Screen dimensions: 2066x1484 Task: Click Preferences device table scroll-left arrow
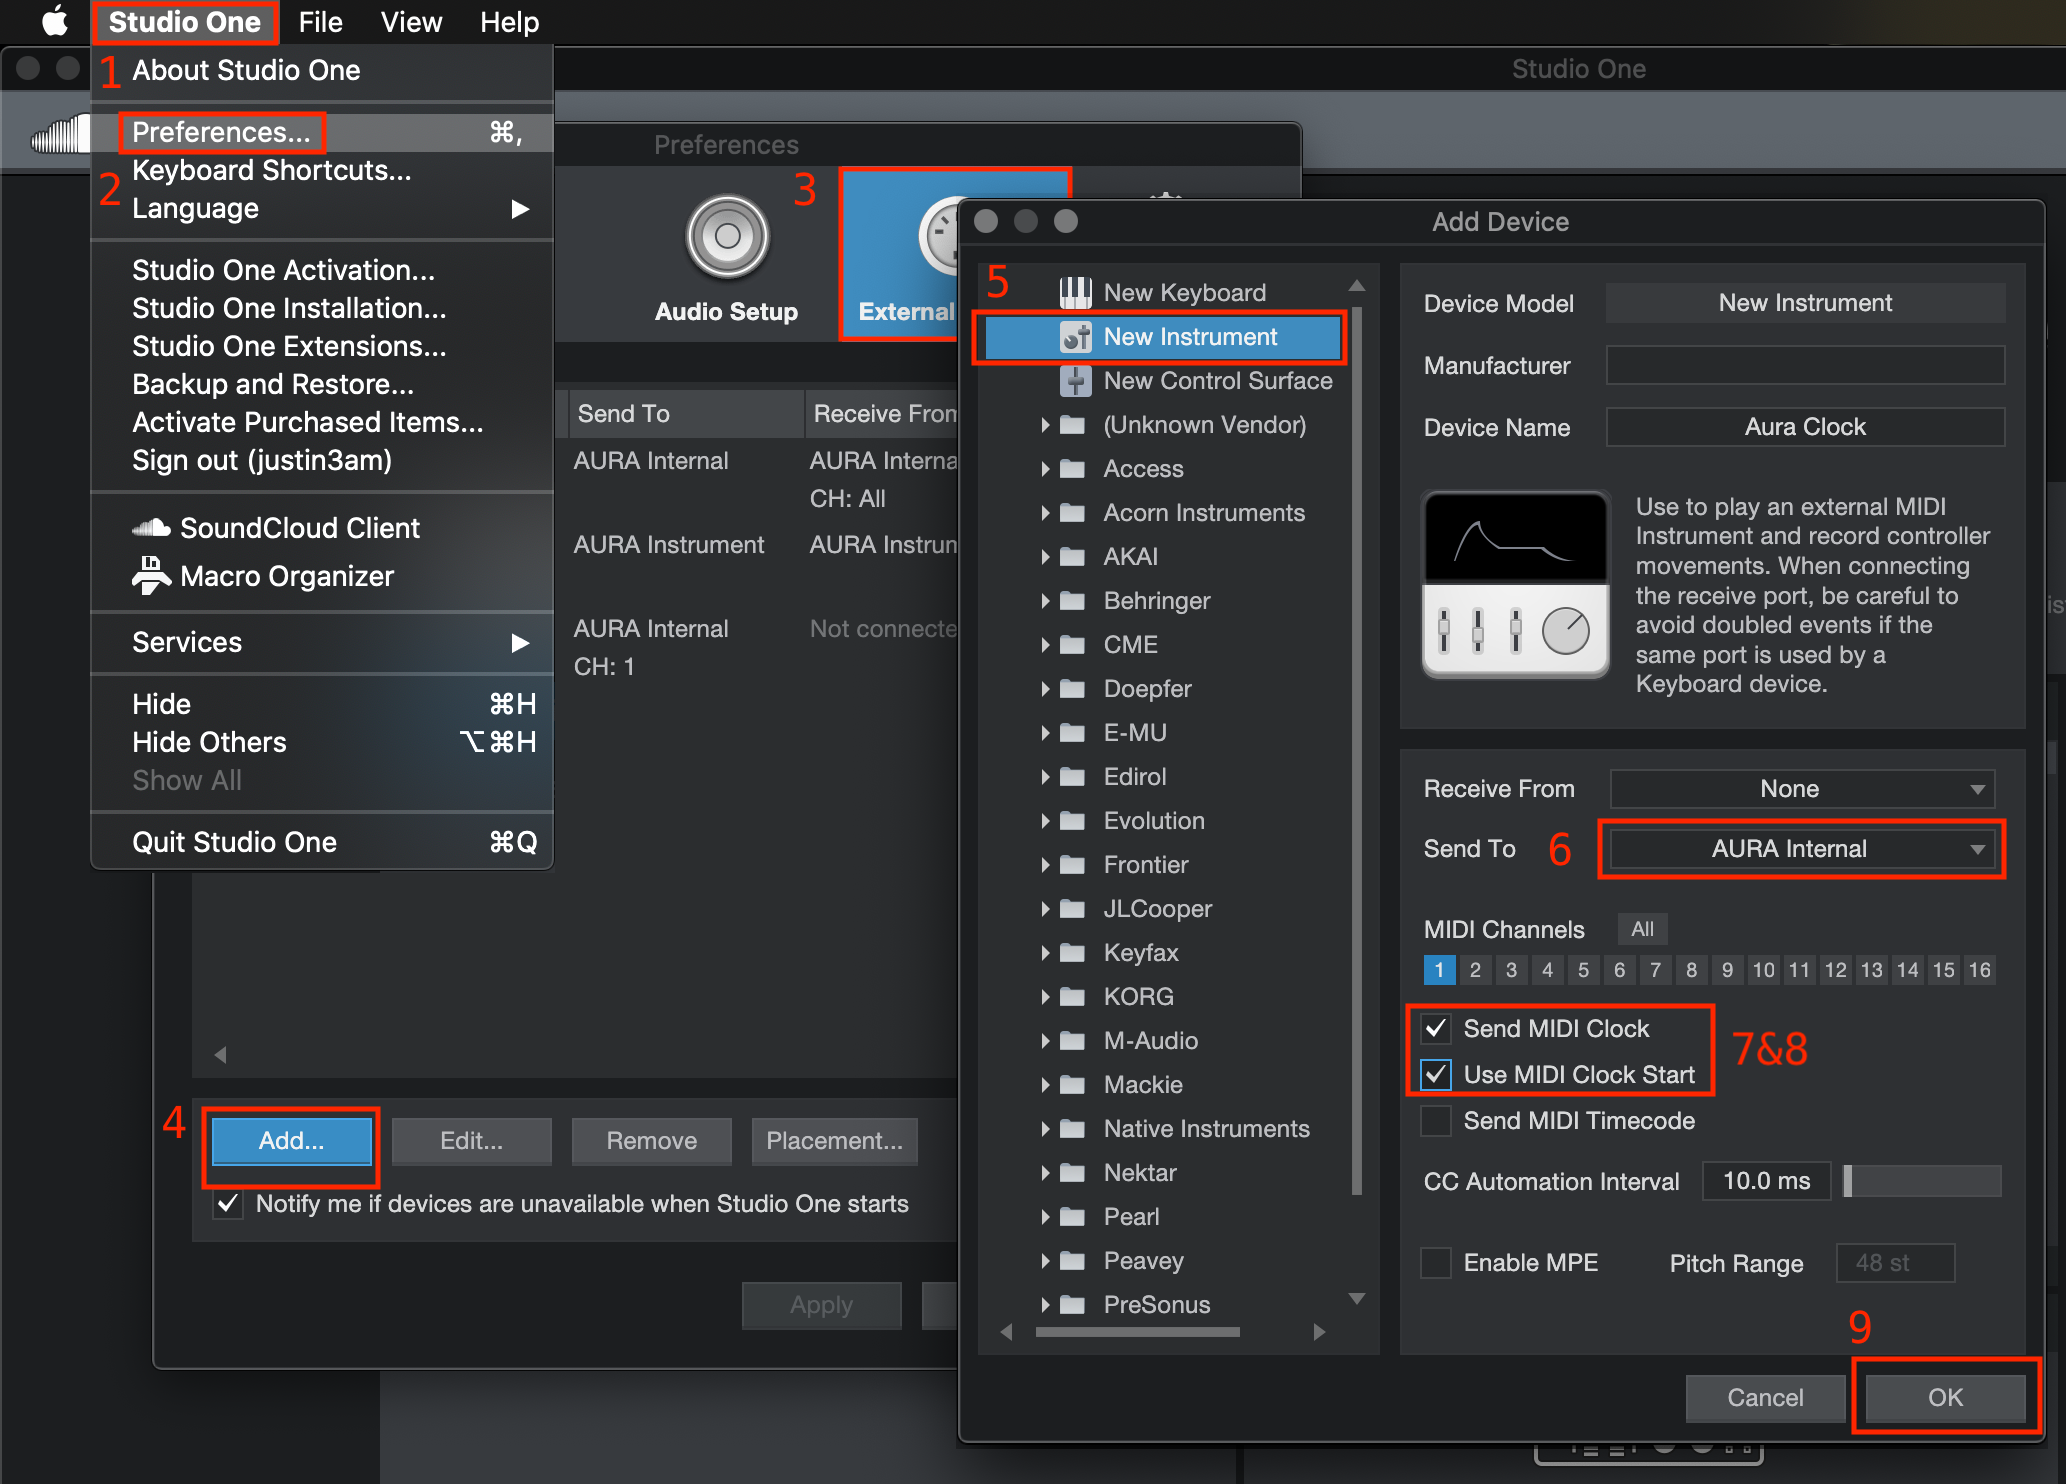coord(220,1055)
